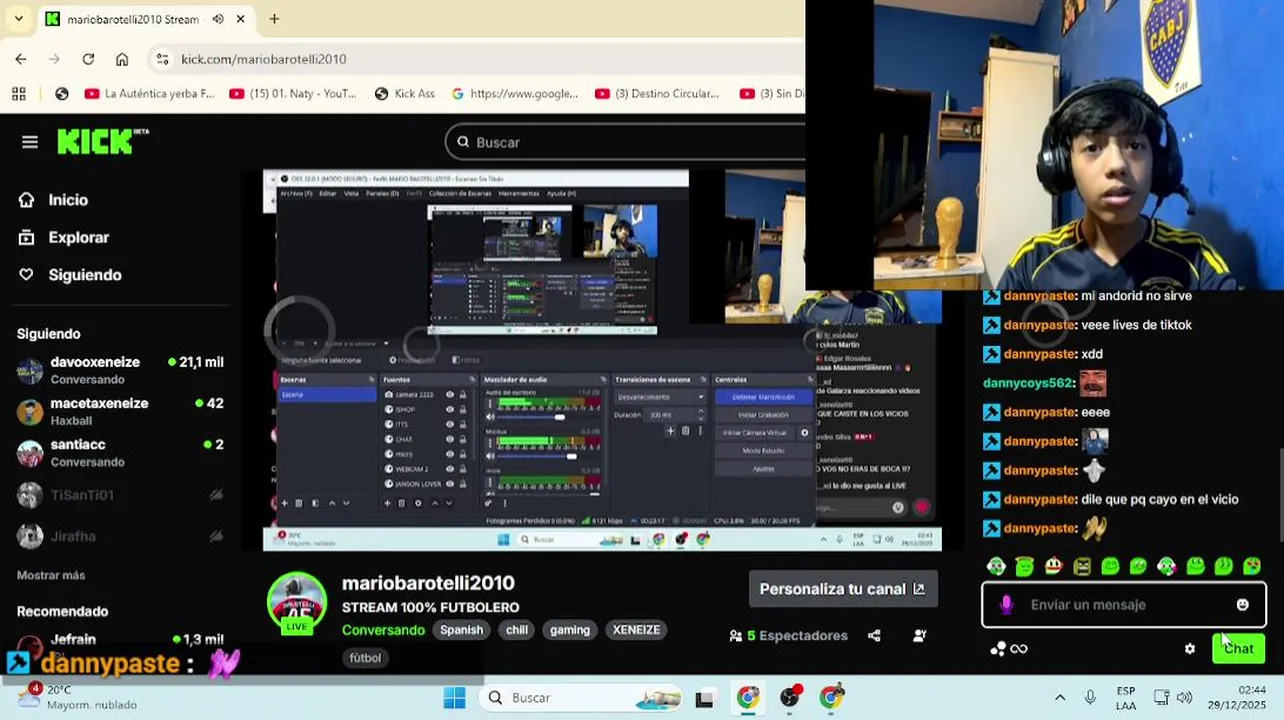This screenshot has height=720, width=1284.
Task: Click the XENEIZE stream tag
Action: (x=636, y=630)
